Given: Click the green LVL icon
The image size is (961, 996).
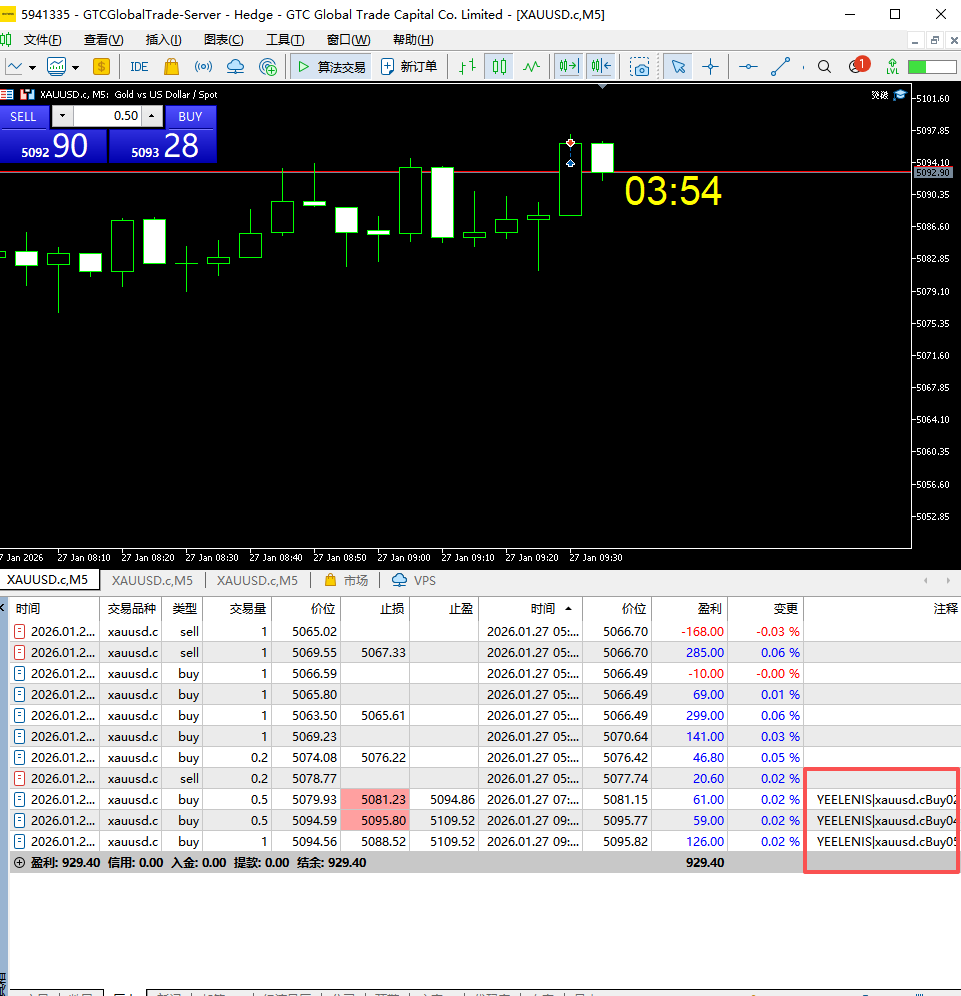Looking at the screenshot, I should tap(892, 67).
